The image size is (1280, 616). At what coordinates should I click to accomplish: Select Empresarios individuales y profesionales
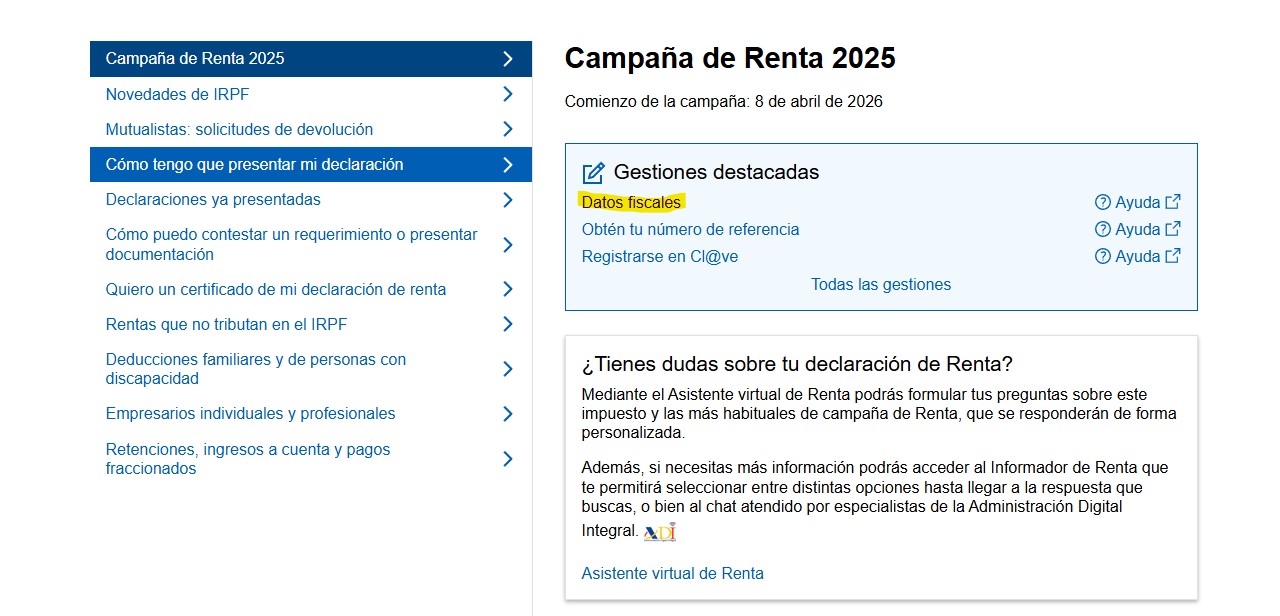click(x=311, y=414)
